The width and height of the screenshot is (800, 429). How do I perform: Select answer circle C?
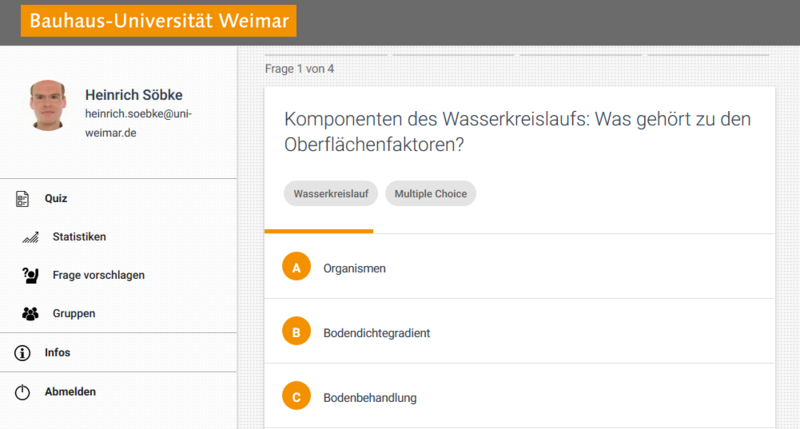(x=296, y=397)
